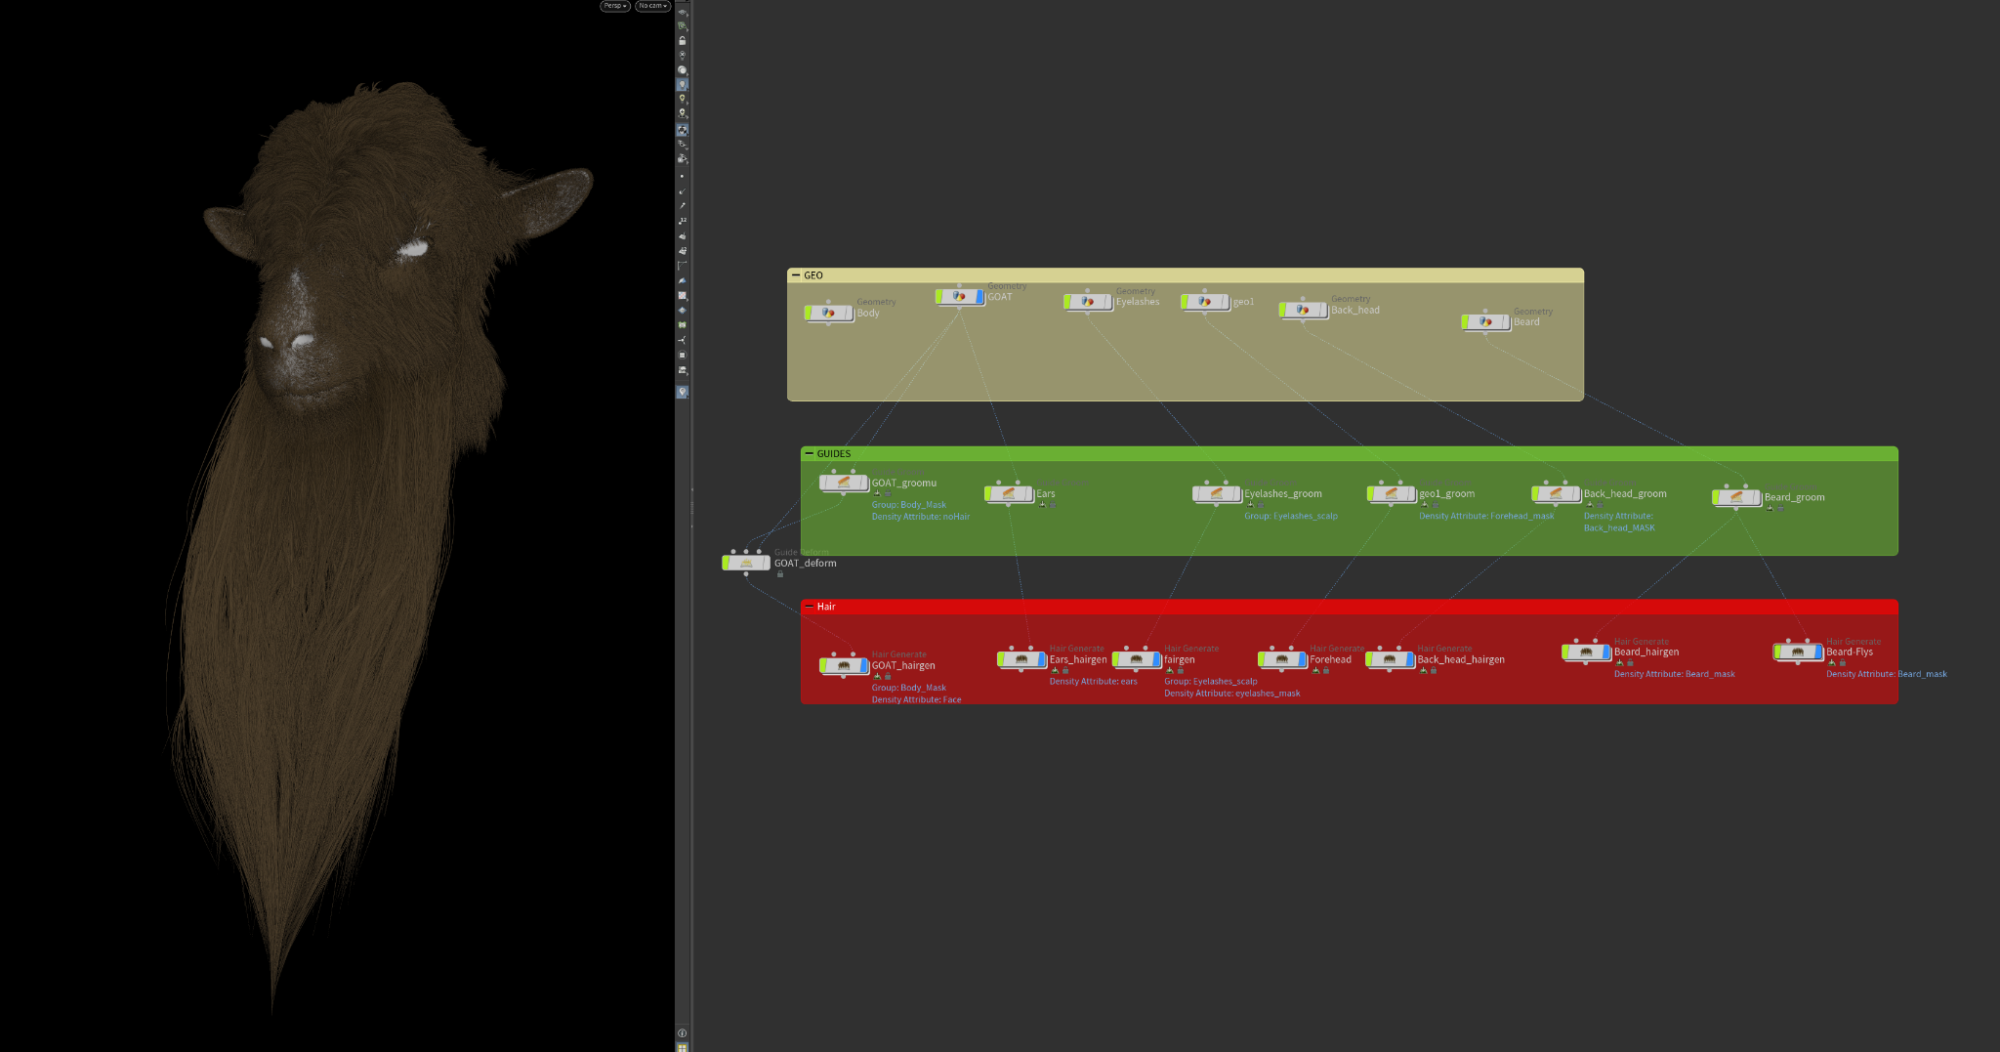The image size is (2000, 1052).
Task: Toggle the blue display flag on Ears_hairgen
Action: pyautogui.click(x=1042, y=660)
